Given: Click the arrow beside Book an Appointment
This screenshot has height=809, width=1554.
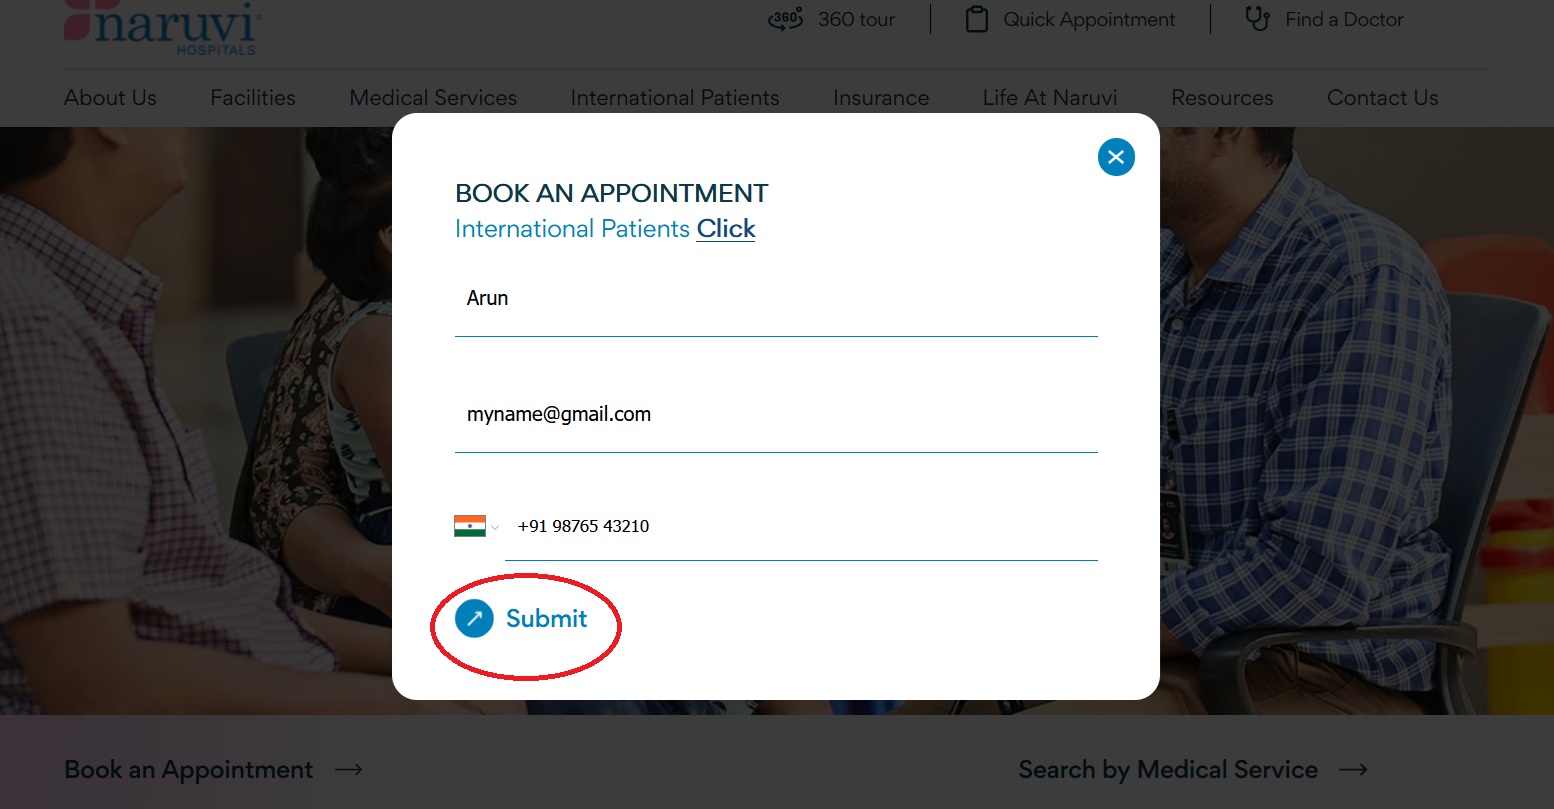Looking at the screenshot, I should [348, 770].
